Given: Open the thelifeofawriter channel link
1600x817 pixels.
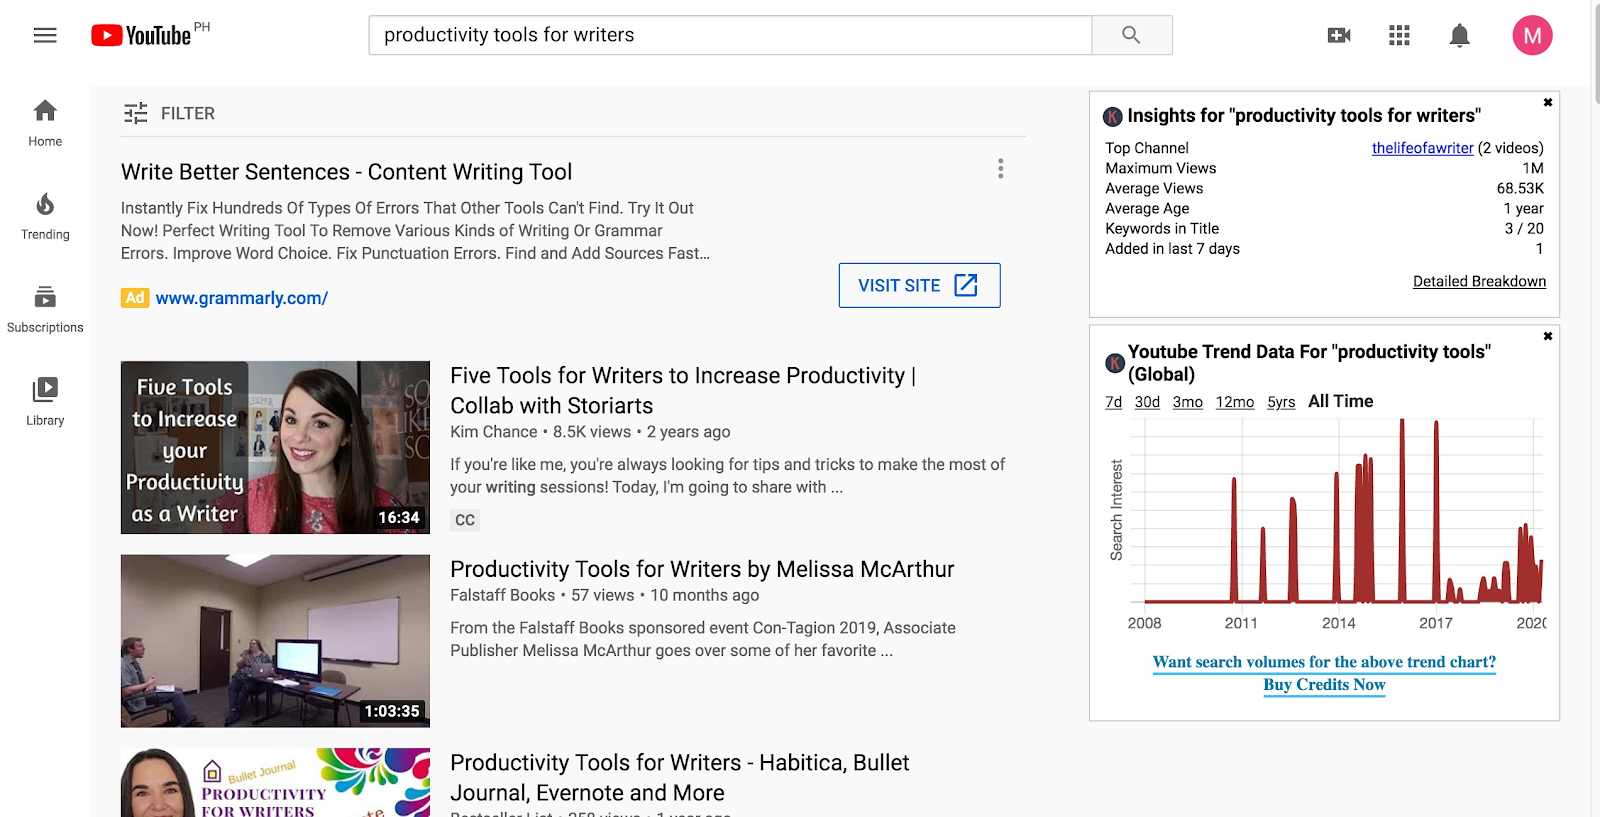Looking at the screenshot, I should point(1422,148).
